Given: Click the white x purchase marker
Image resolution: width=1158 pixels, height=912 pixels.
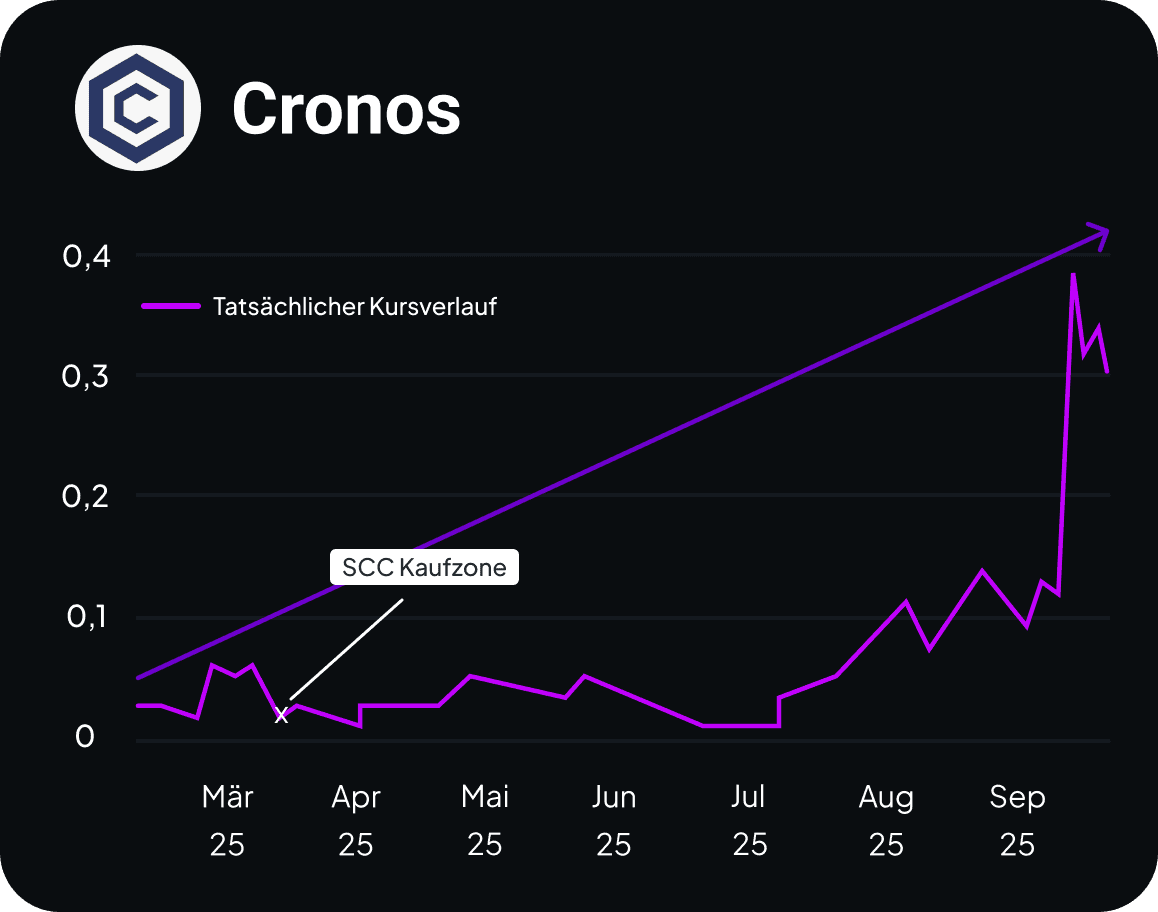Looking at the screenshot, I should click(281, 715).
